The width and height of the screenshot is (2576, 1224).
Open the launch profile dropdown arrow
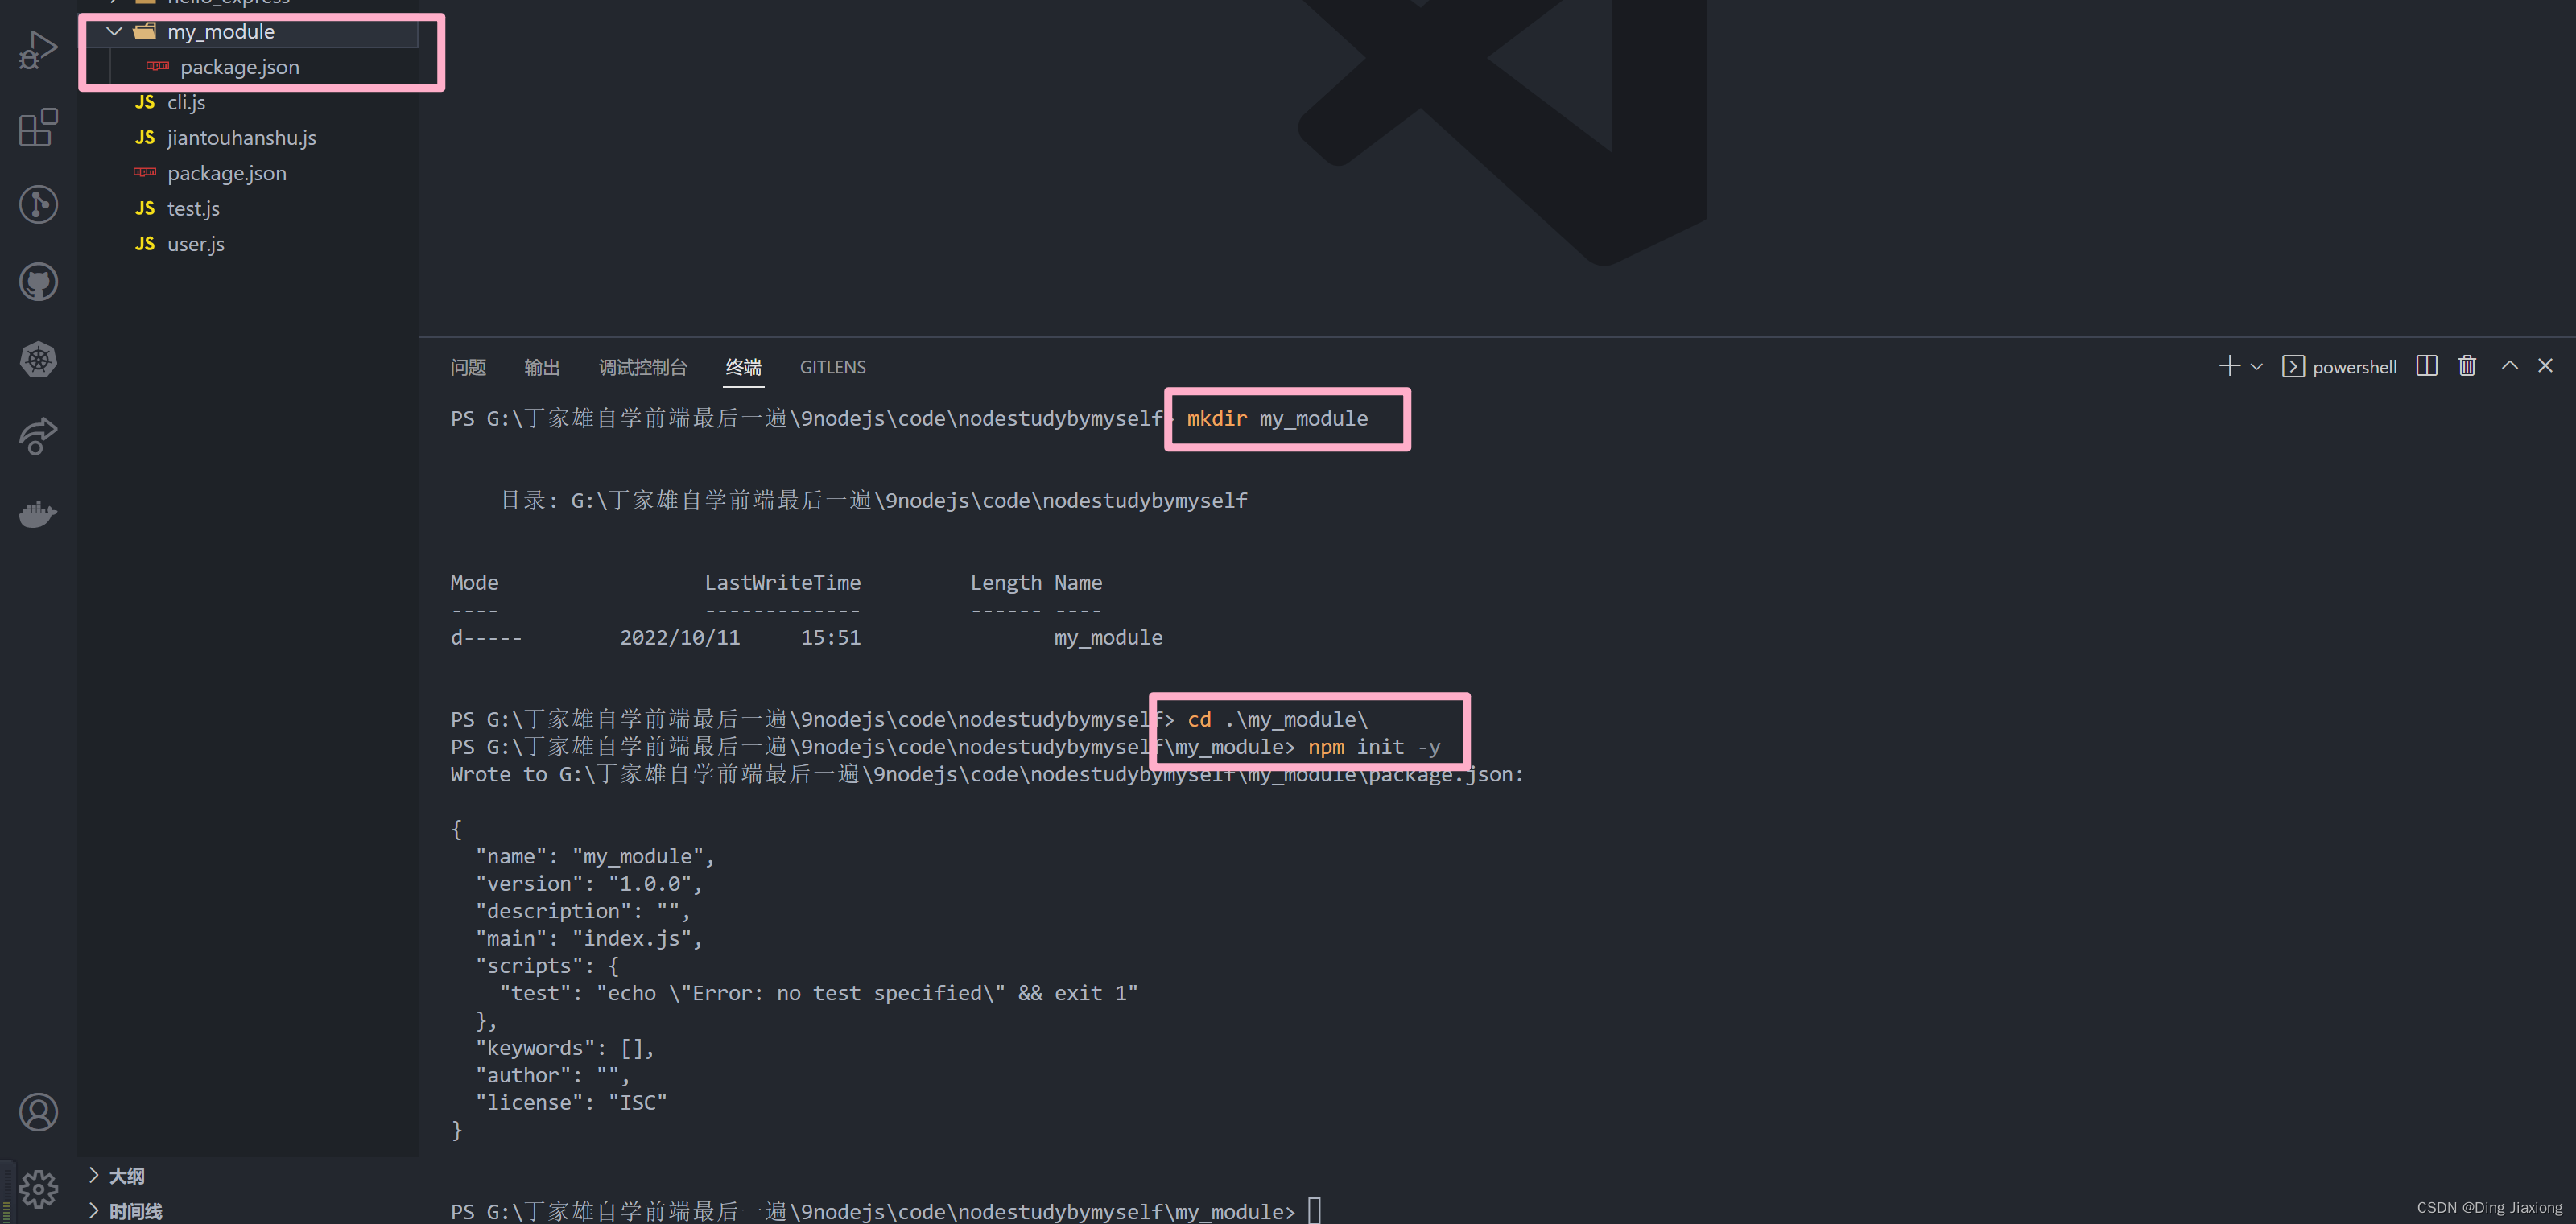tap(2256, 367)
